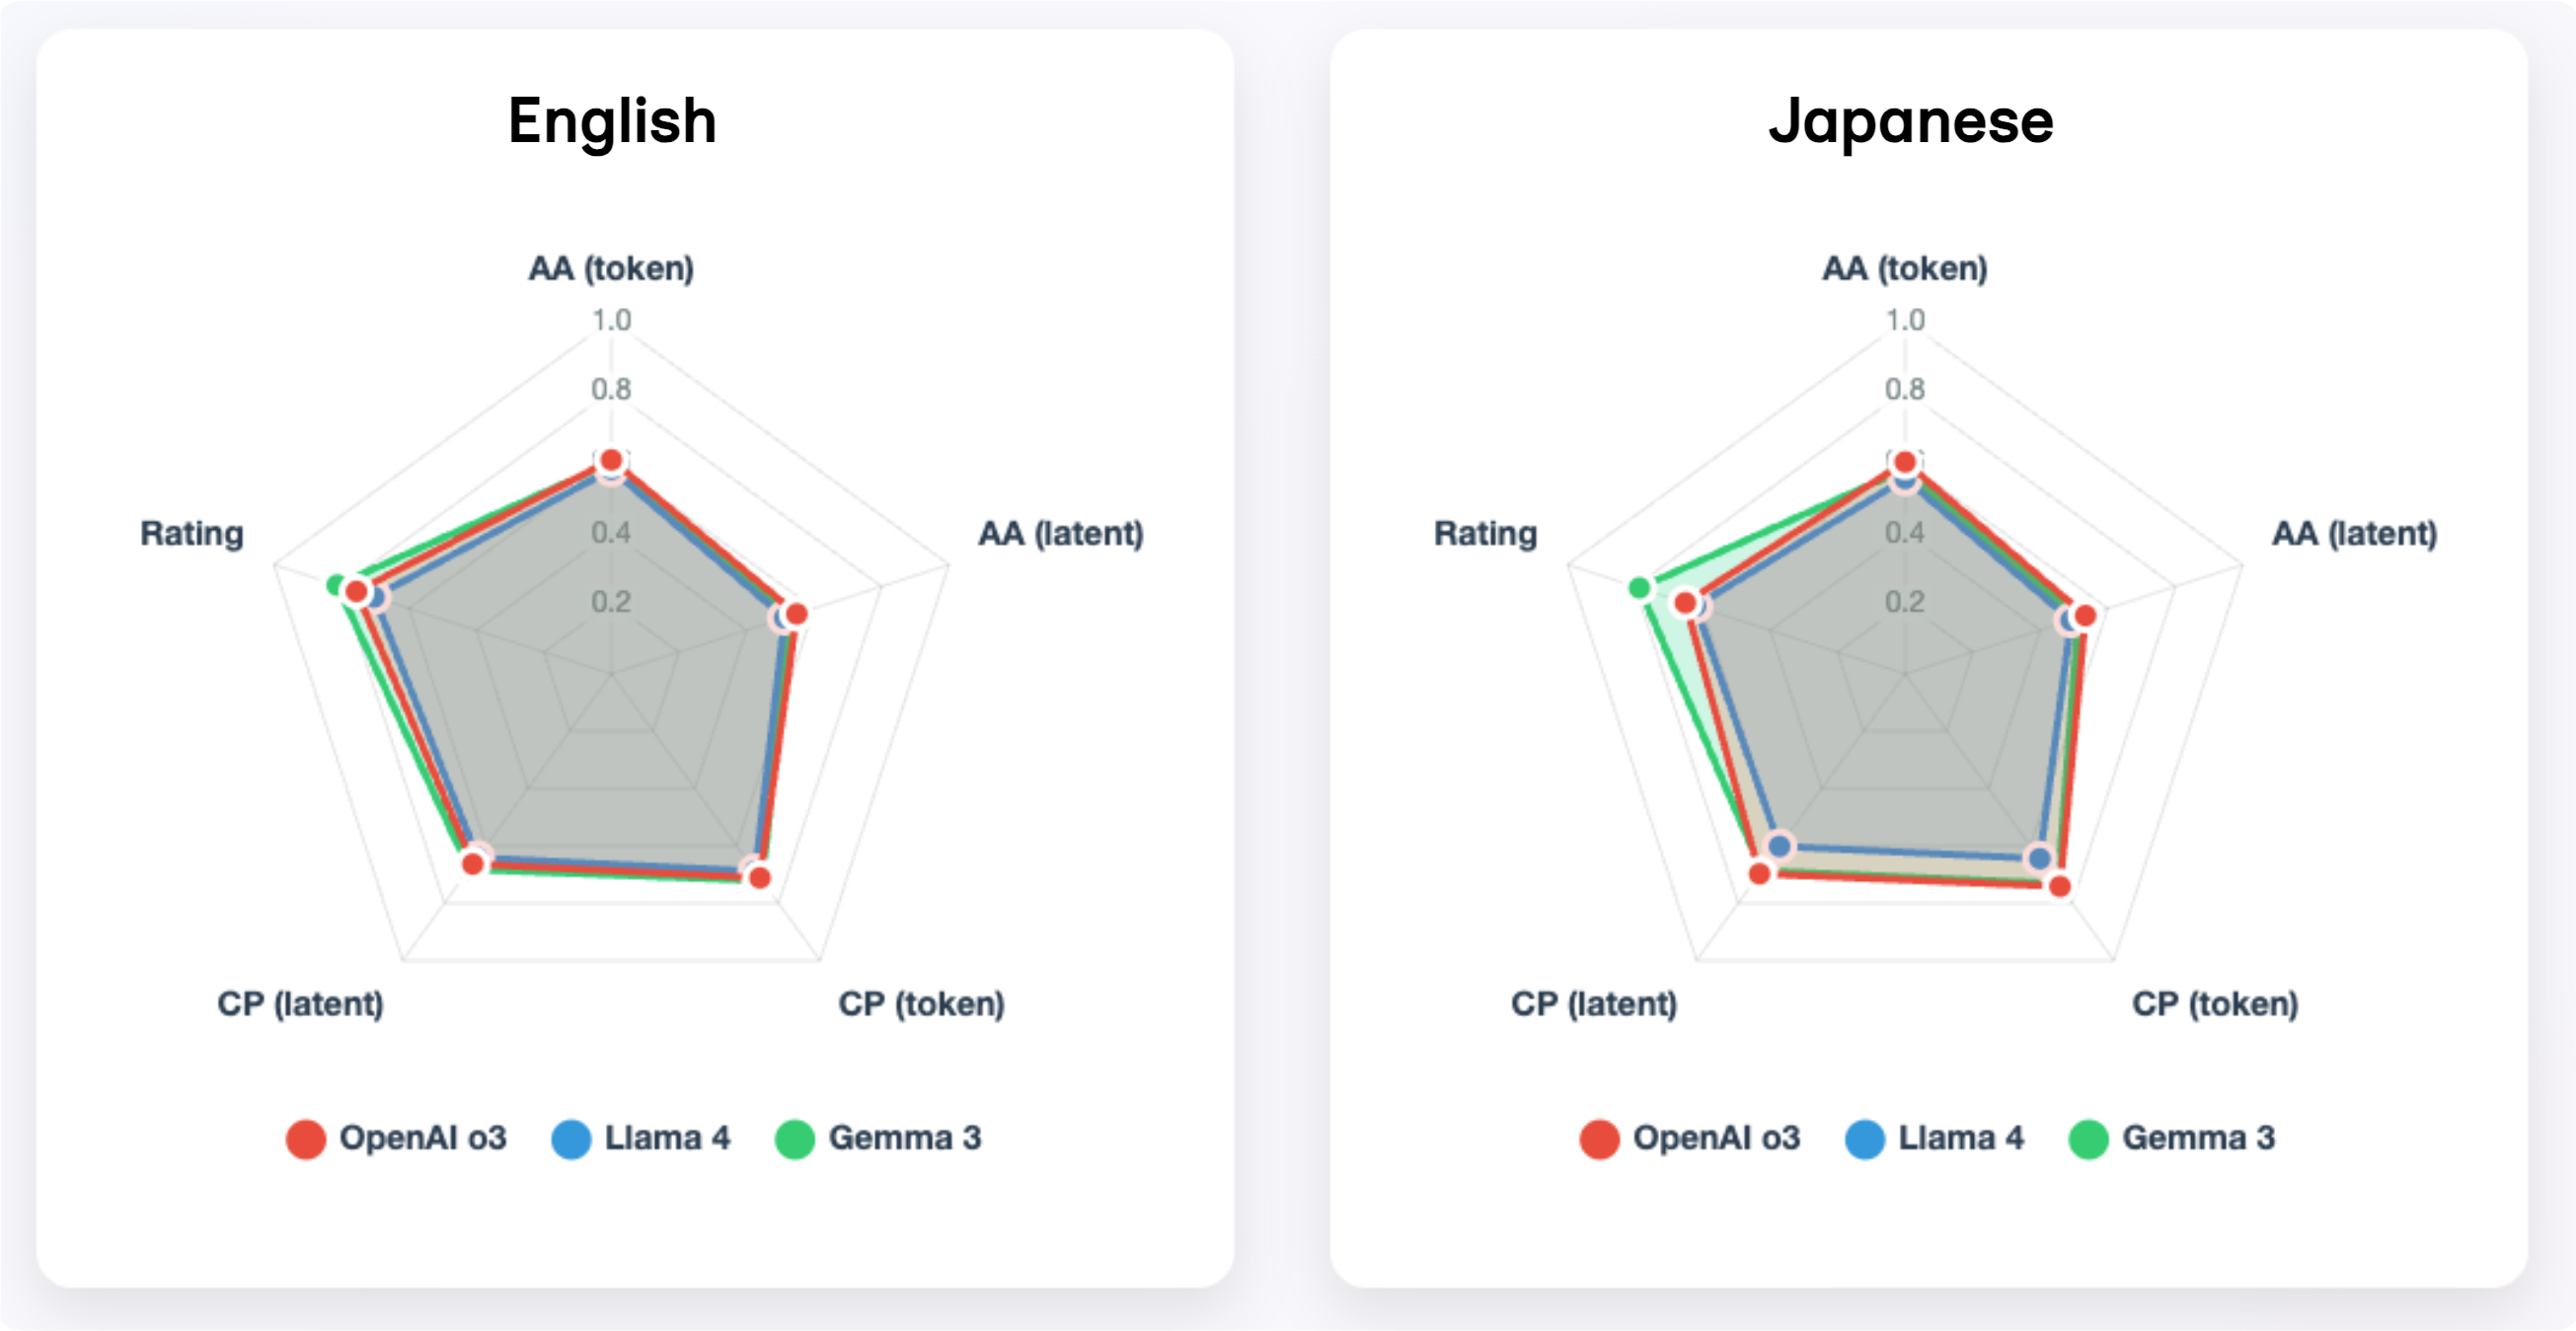Click OpenAI o3 Rating point in English chart

pos(356,592)
